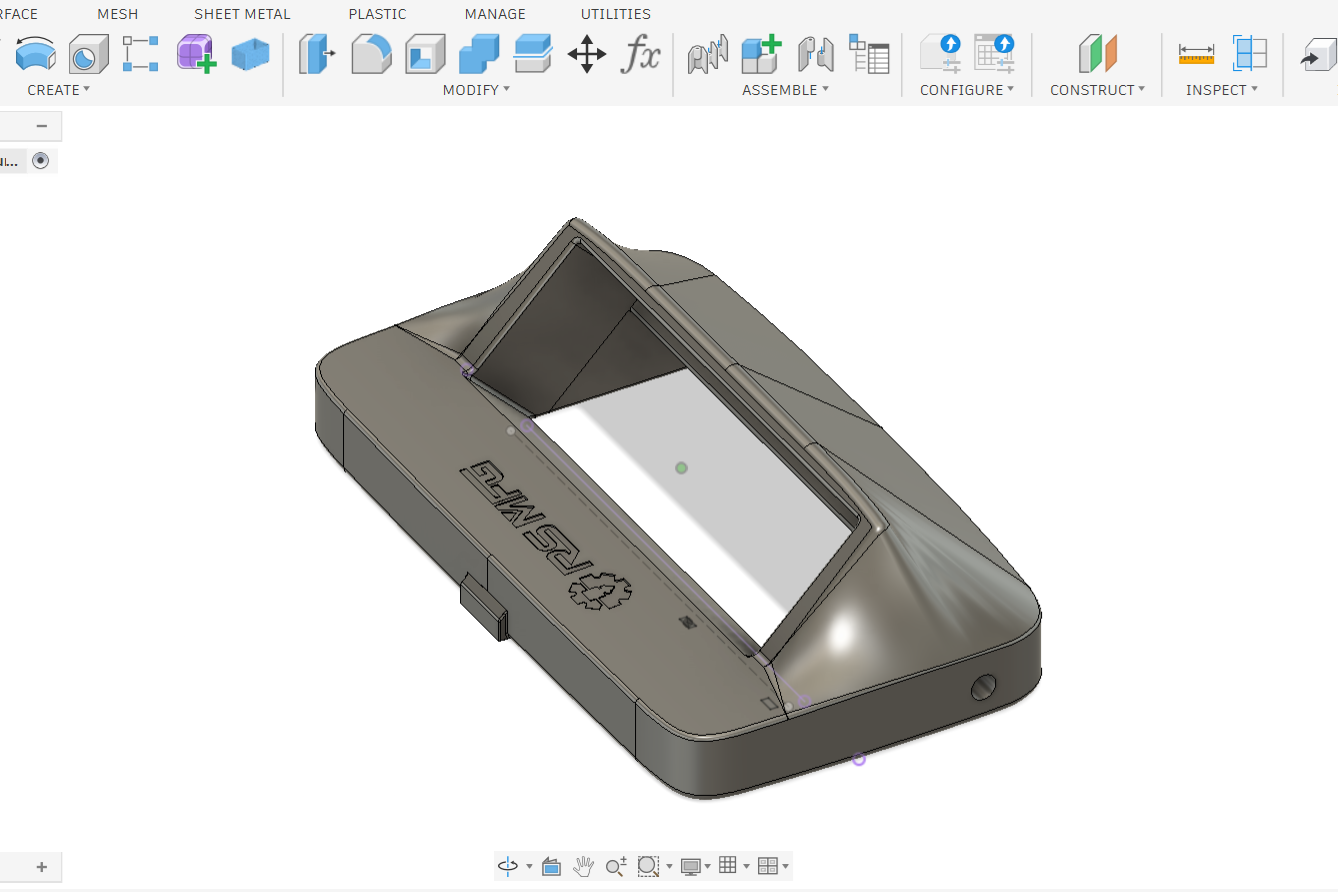Select the Shell tool
The height and width of the screenshot is (892, 1338).
click(x=425, y=57)
